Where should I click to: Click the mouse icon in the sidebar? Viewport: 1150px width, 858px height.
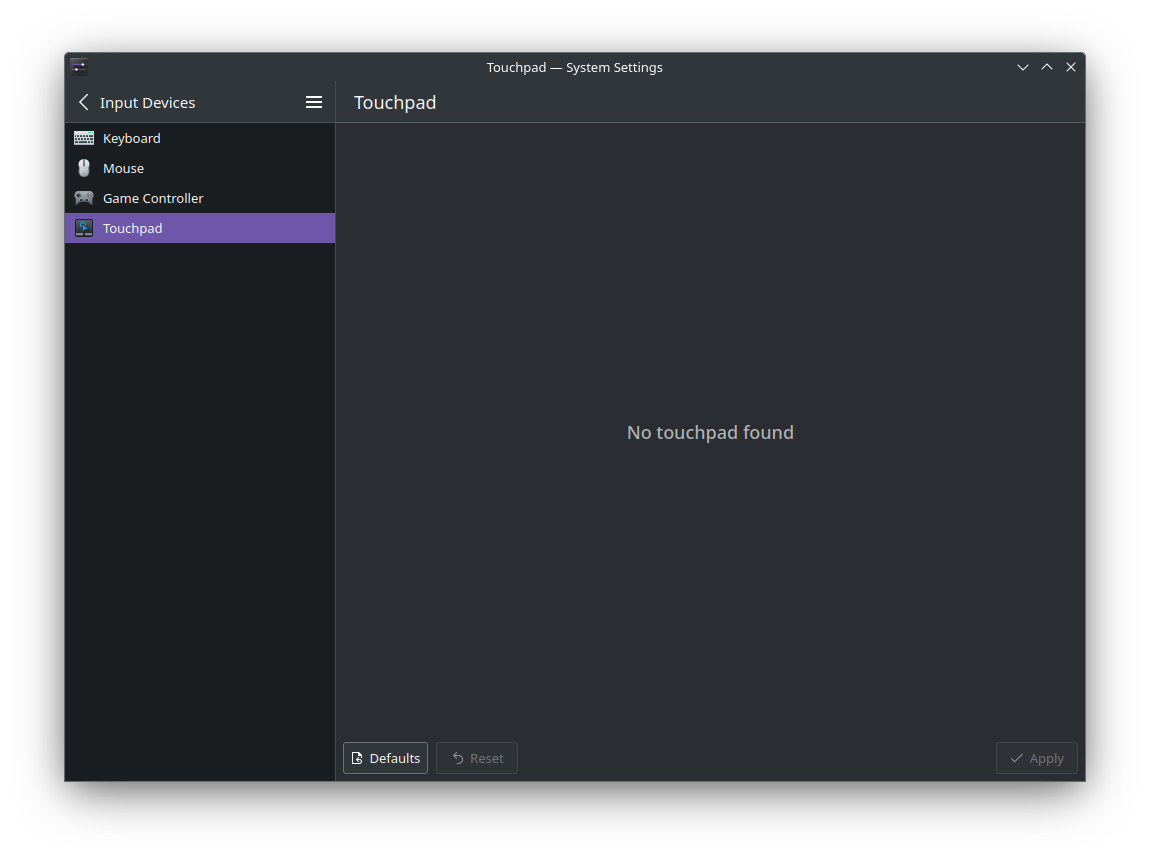point(84,168)
